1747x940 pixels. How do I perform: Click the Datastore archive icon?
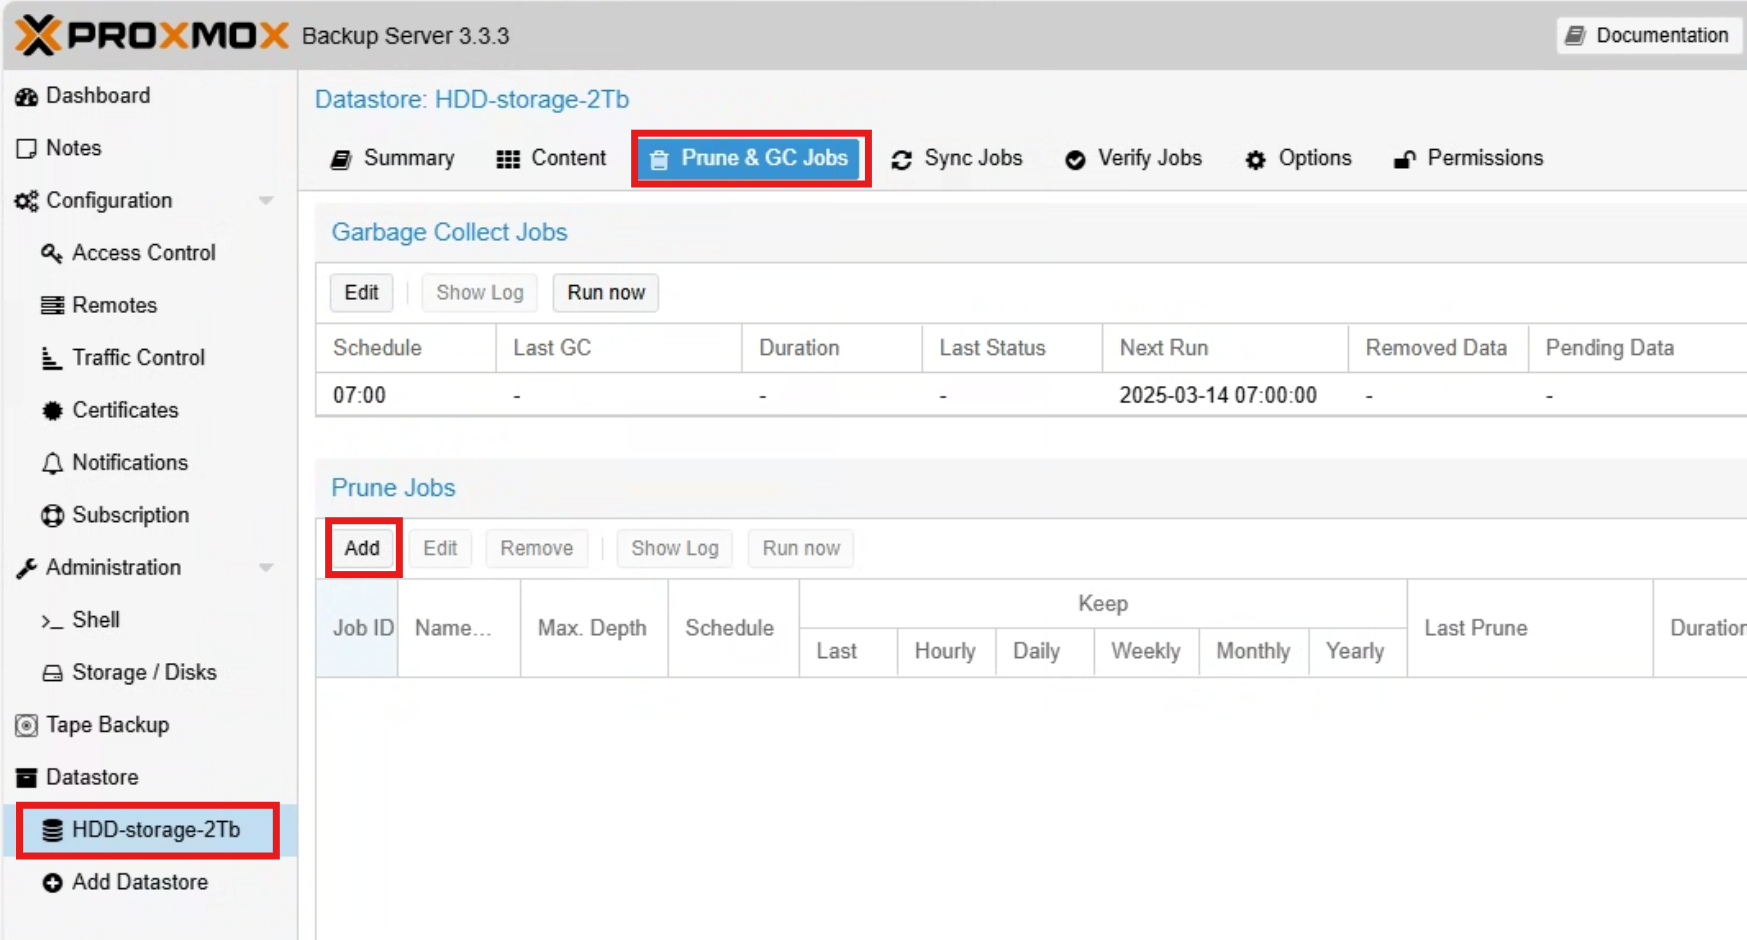tap(27, 777)
